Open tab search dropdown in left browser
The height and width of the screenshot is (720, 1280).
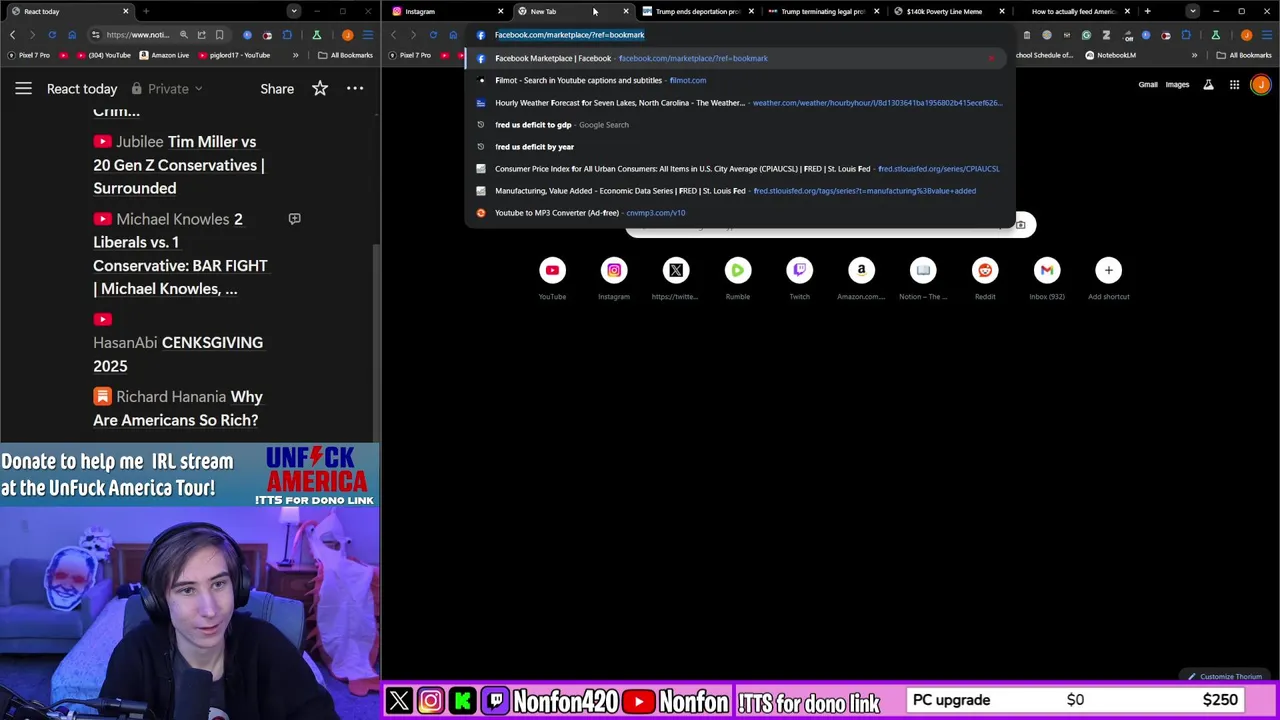click(293, 11)
